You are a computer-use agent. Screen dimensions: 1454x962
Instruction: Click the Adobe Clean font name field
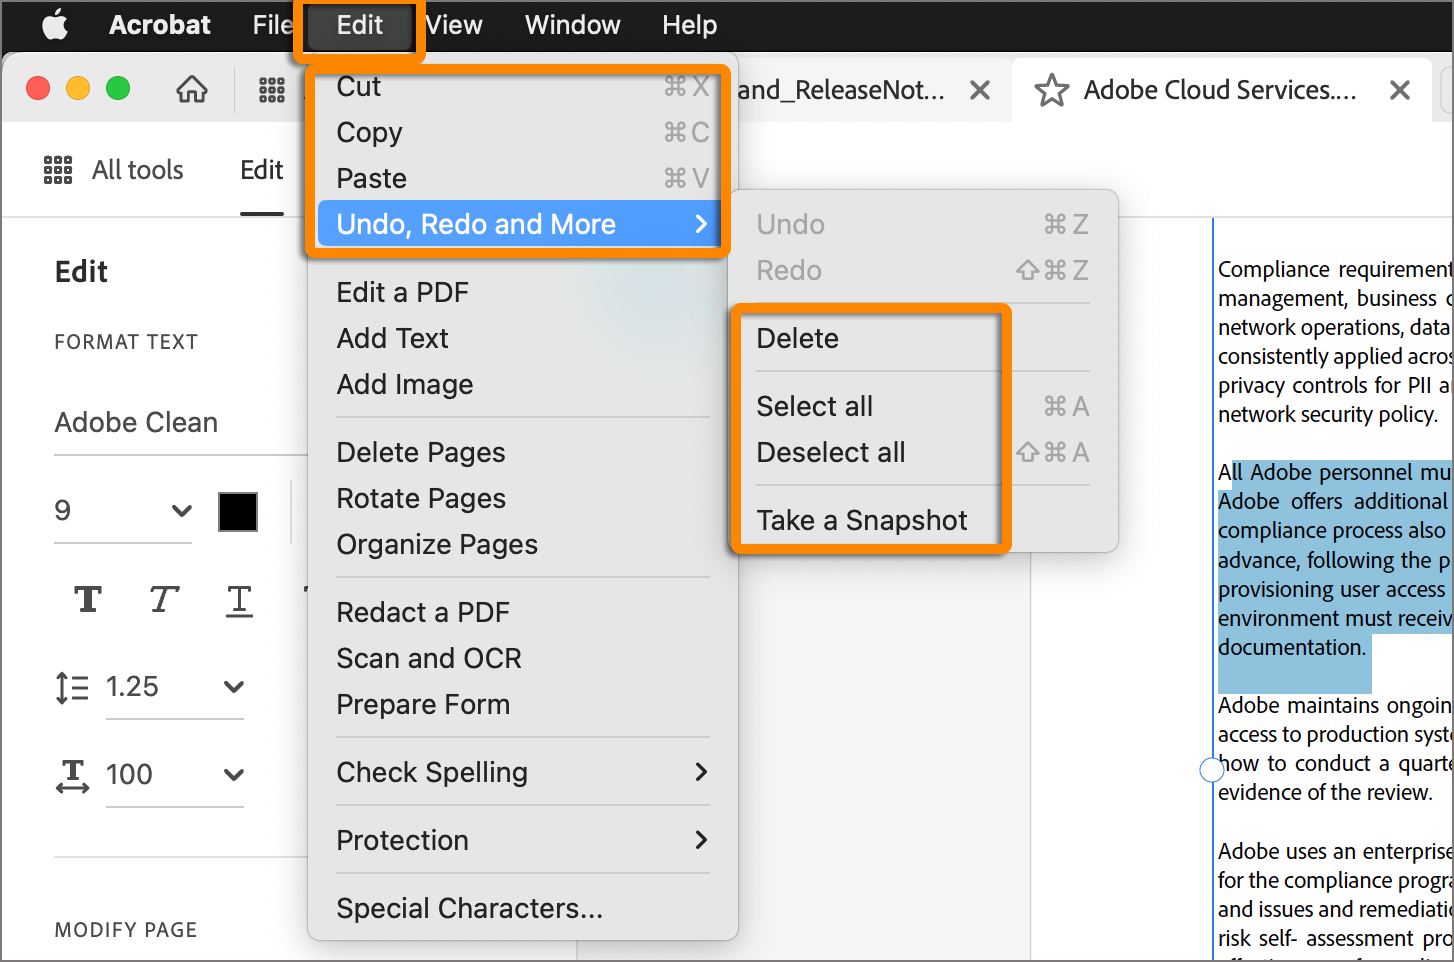click(x=136, y=422)
